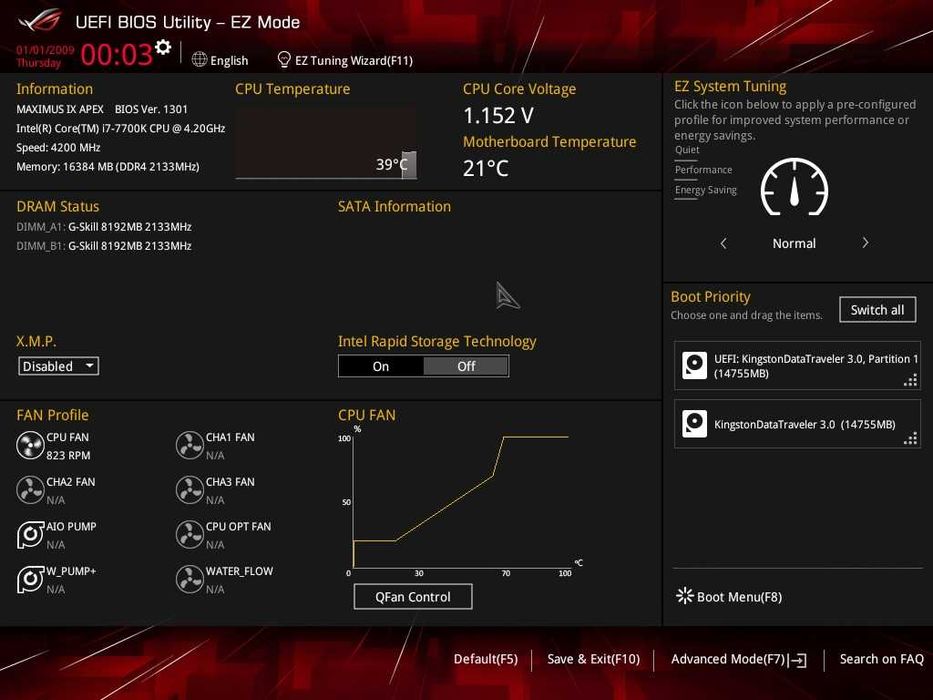Viewport: 933px width, 700px height.
Task: Click the 01/01/2009 date text
Action: click(x=45, y=50)
